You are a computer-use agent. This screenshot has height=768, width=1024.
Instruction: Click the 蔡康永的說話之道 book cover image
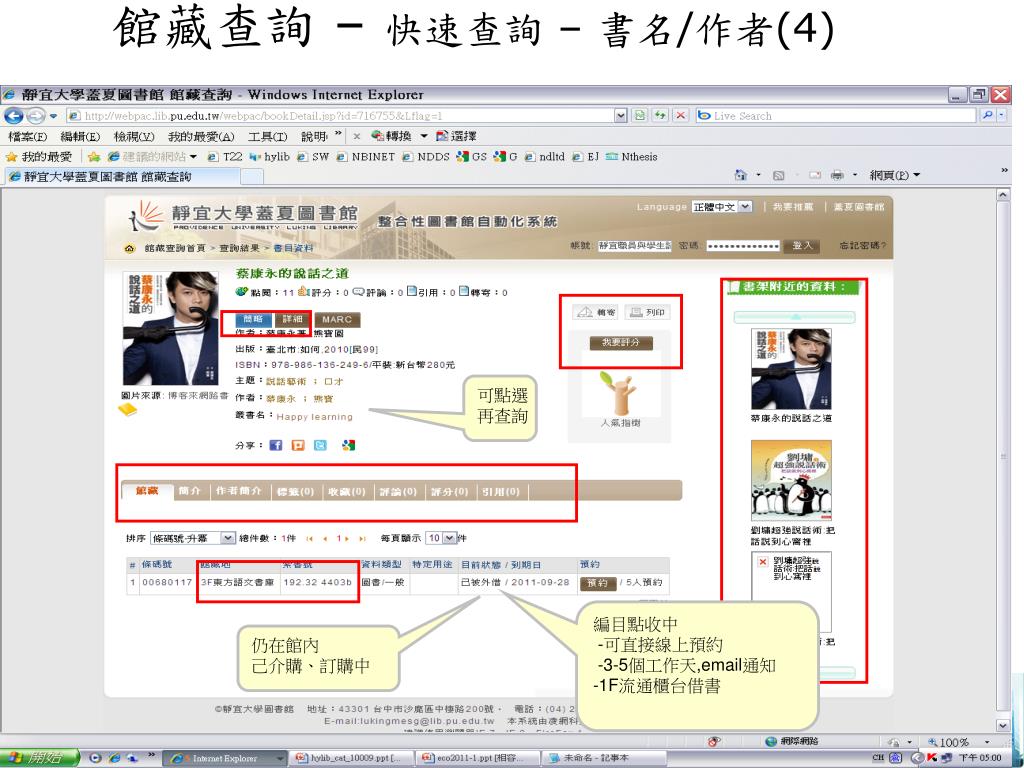tap(171, 328)
